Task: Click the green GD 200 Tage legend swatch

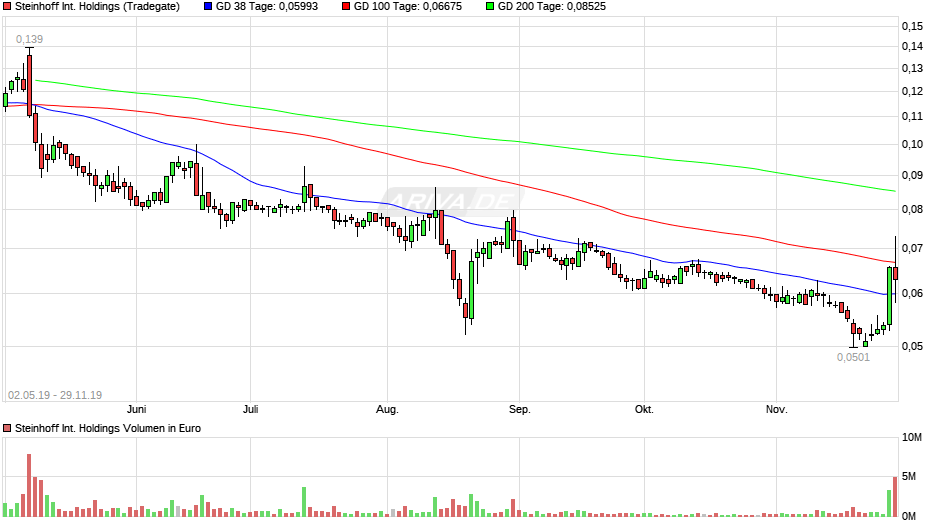Action: click(490, 7)
